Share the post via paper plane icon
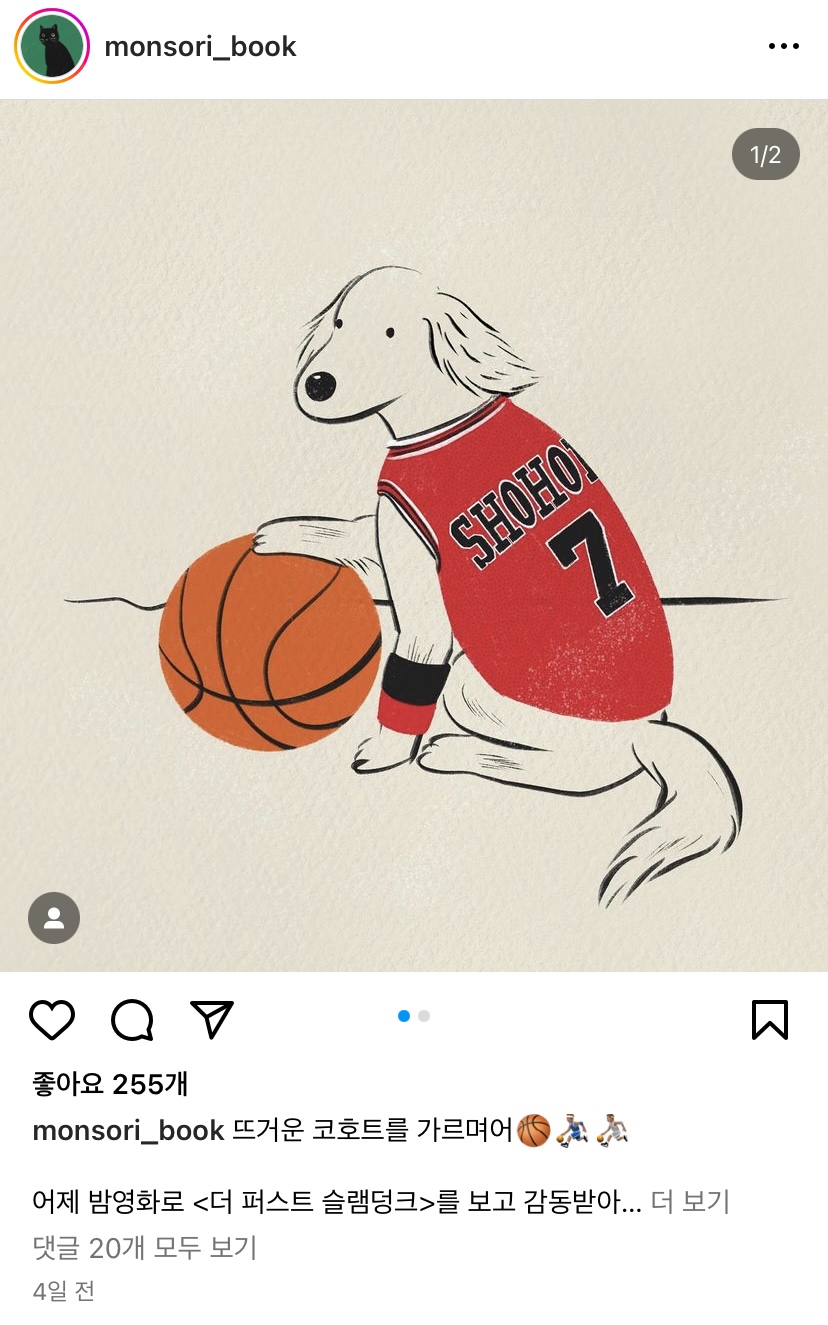This screenshot has width=828, height=1325. pos(212,1018)
